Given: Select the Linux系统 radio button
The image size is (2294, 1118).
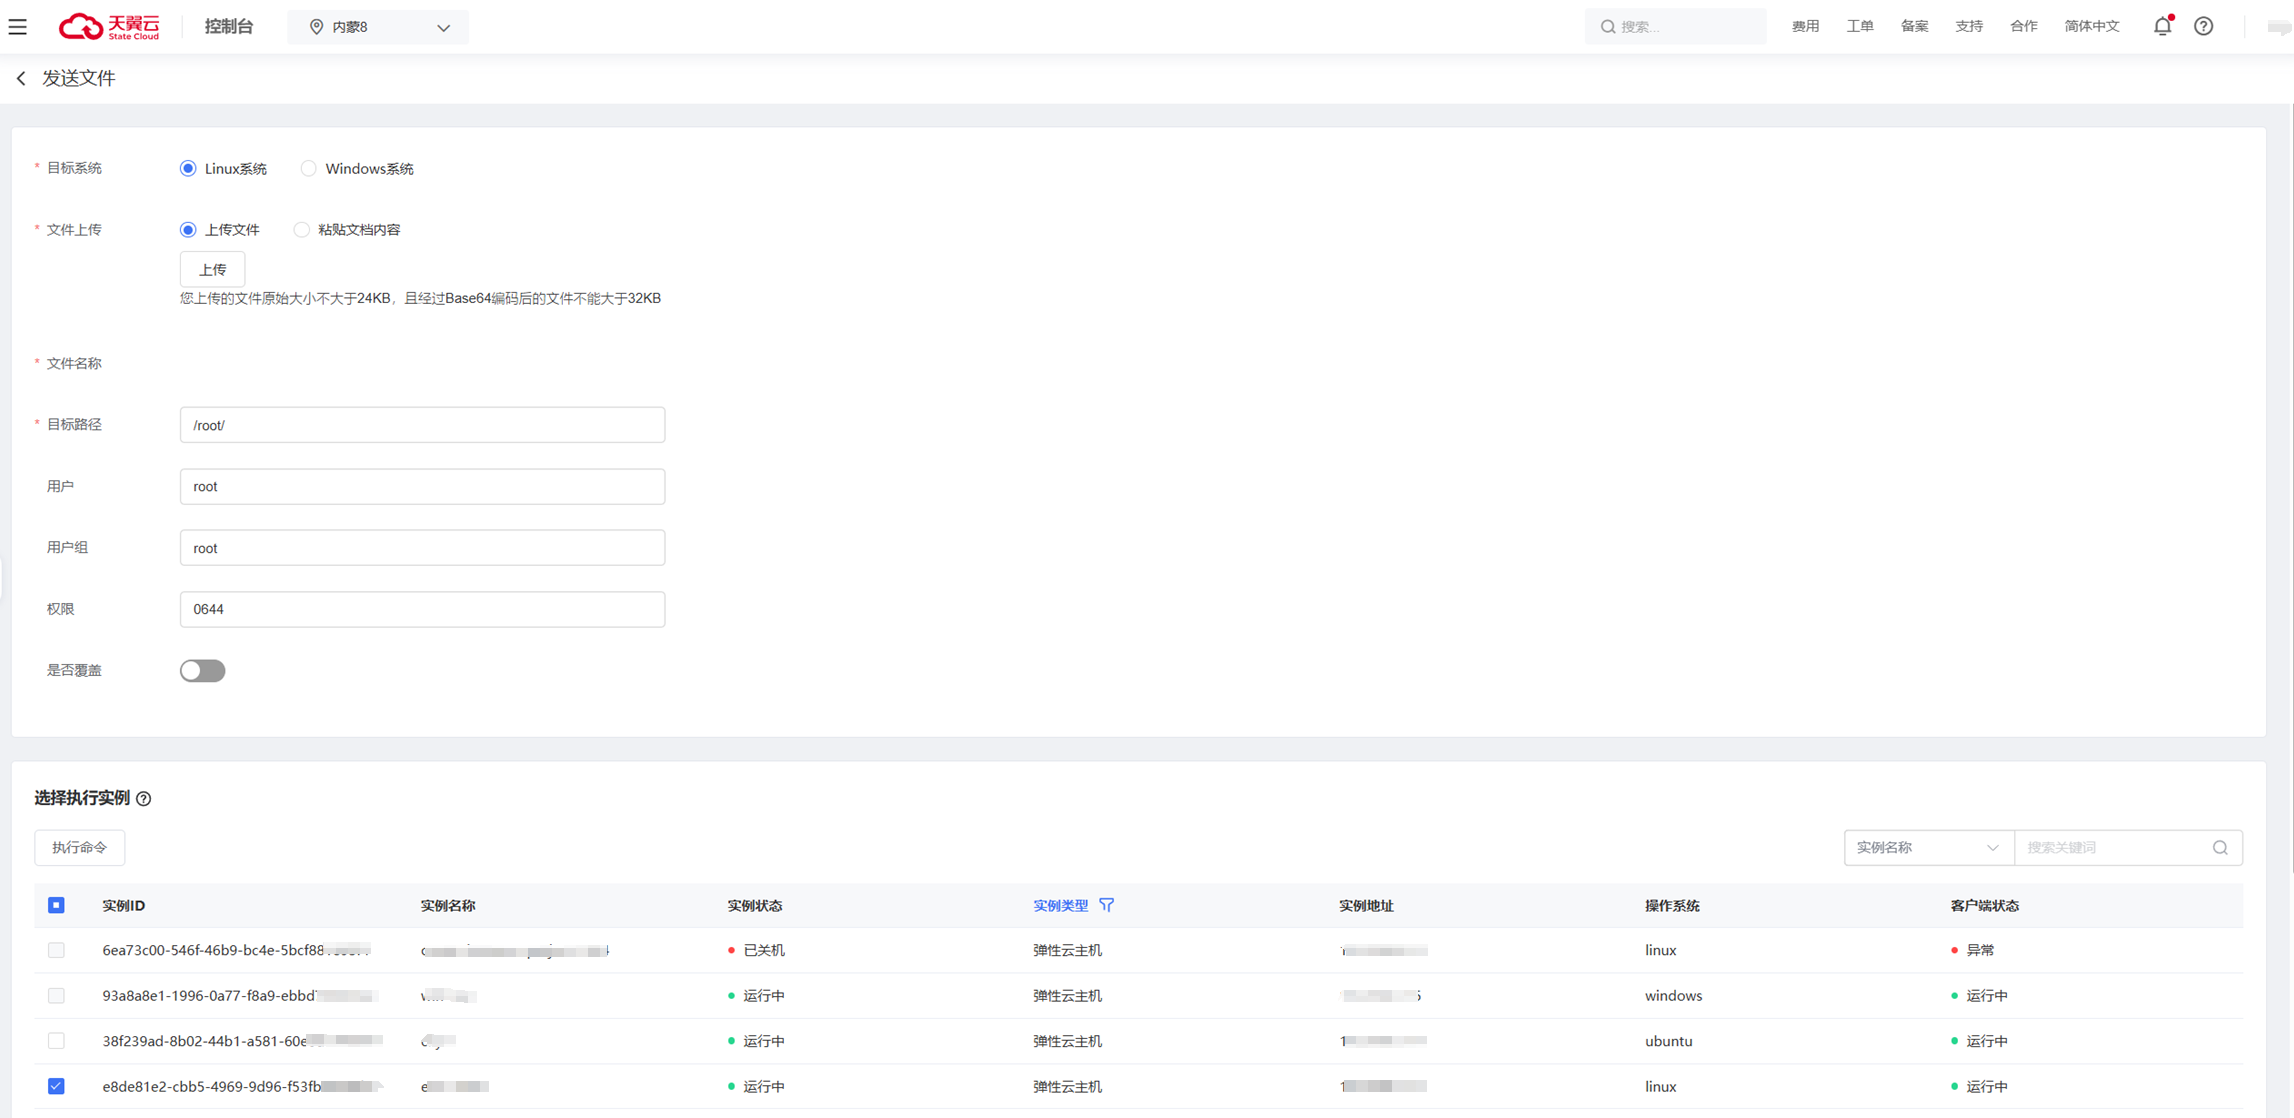Looking at the screenshot, I should [x=188, y=168].
